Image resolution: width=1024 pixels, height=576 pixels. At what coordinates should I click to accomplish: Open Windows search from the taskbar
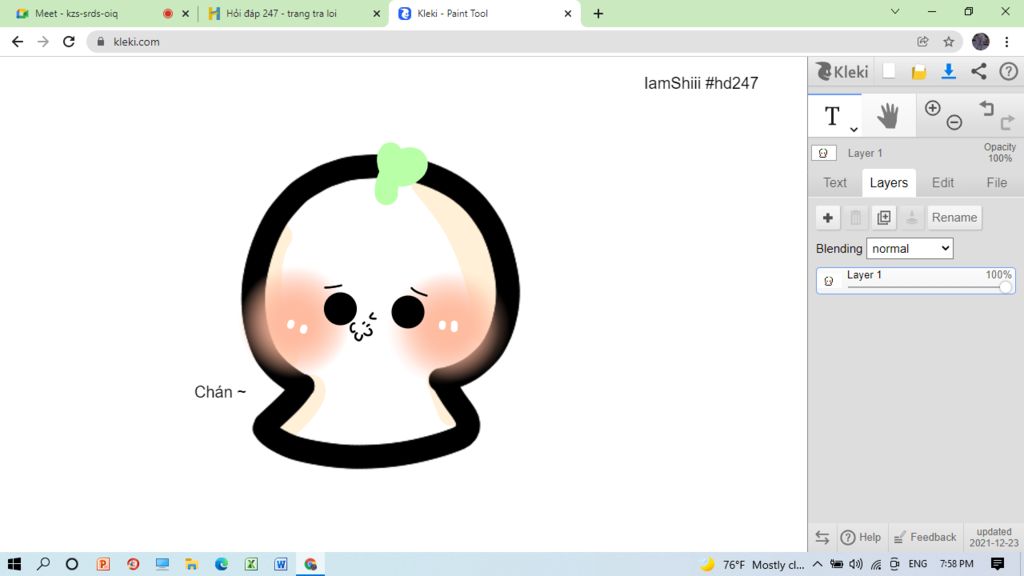(x=43, y=564)
